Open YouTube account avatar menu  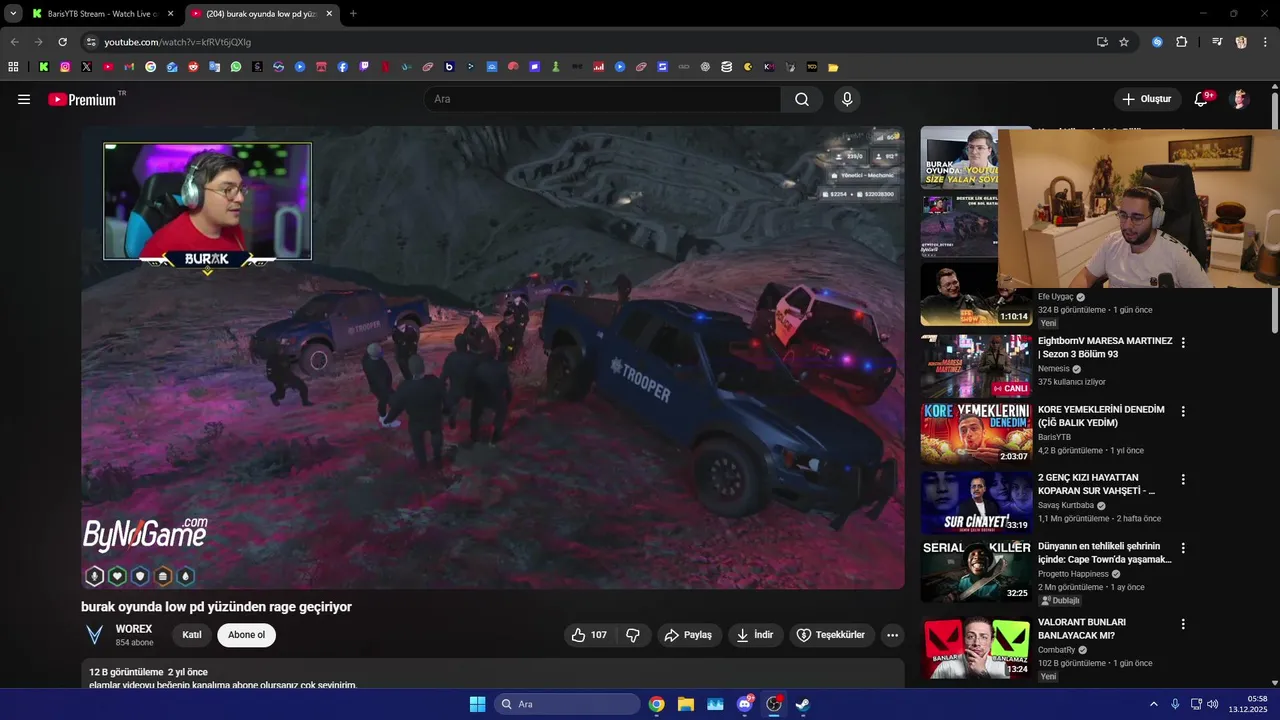(x=1240, y=99)
